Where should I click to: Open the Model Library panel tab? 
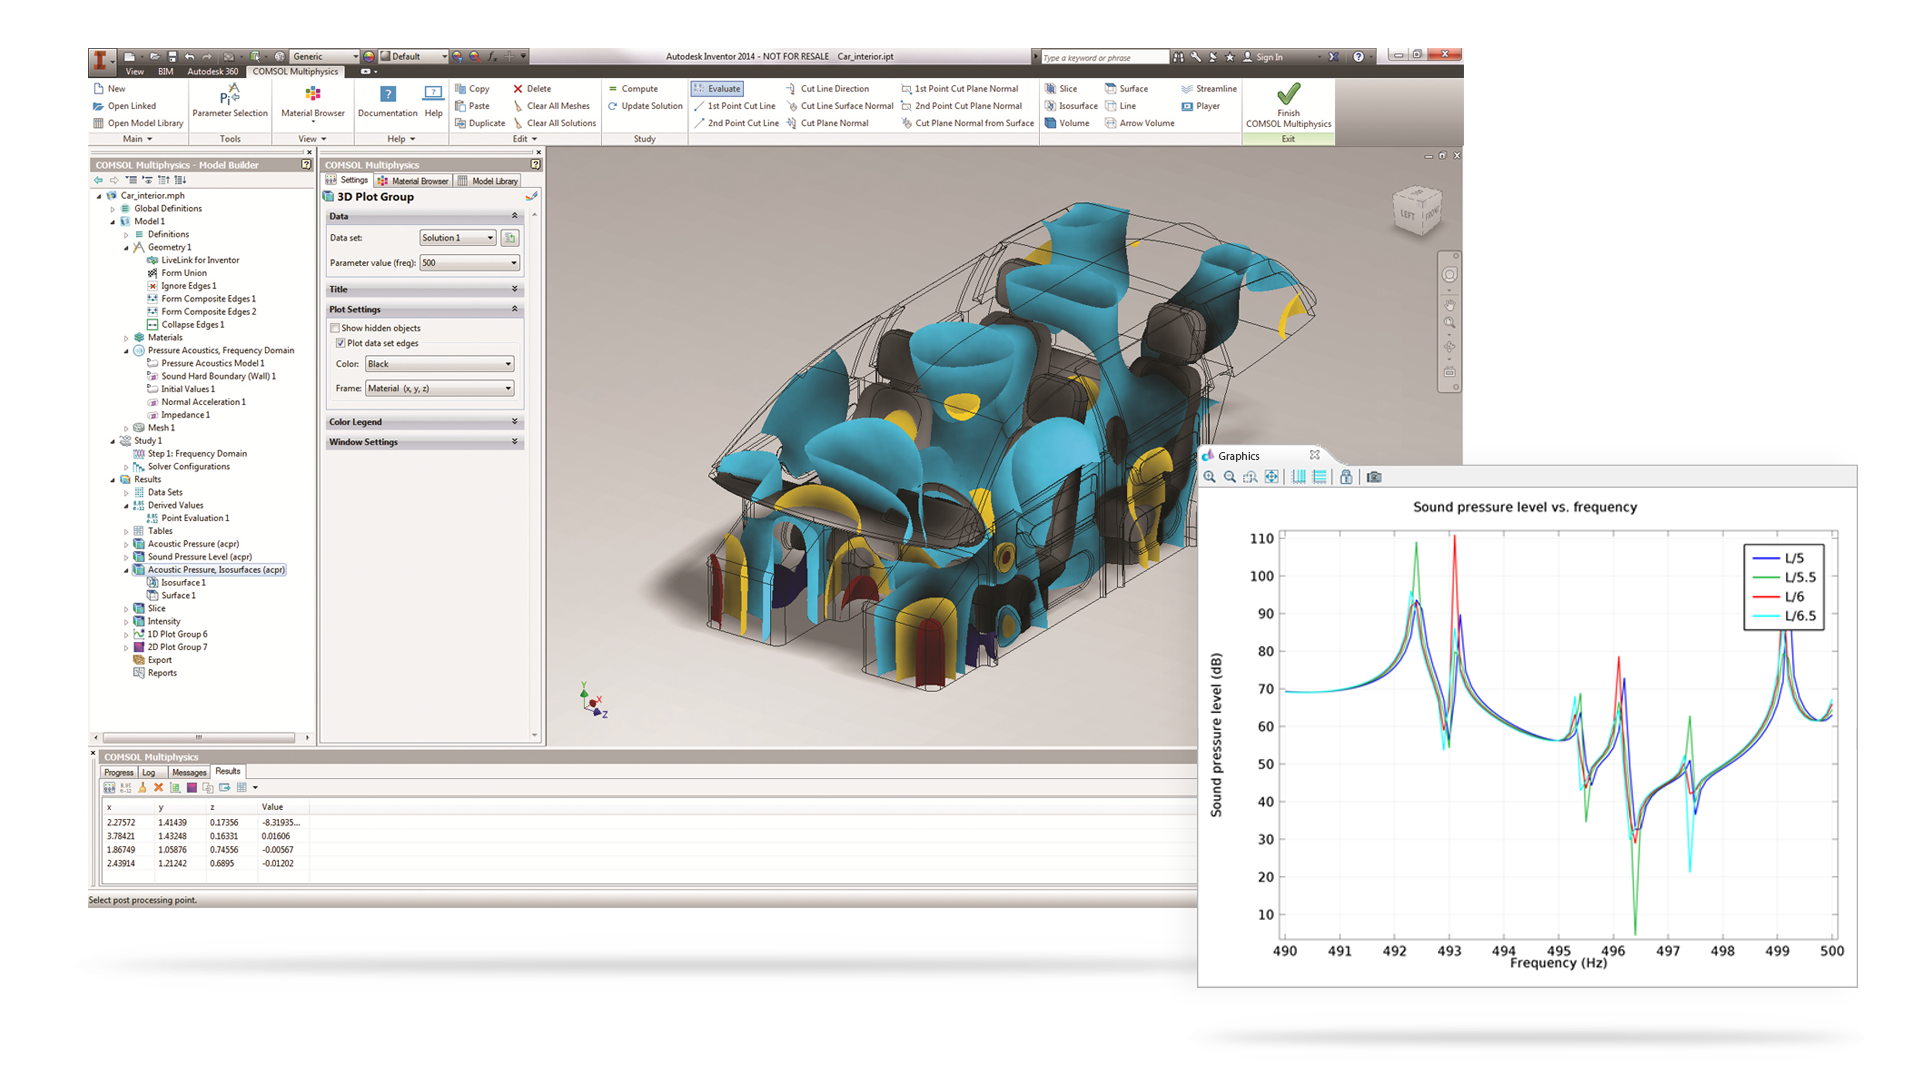(488, 181)
